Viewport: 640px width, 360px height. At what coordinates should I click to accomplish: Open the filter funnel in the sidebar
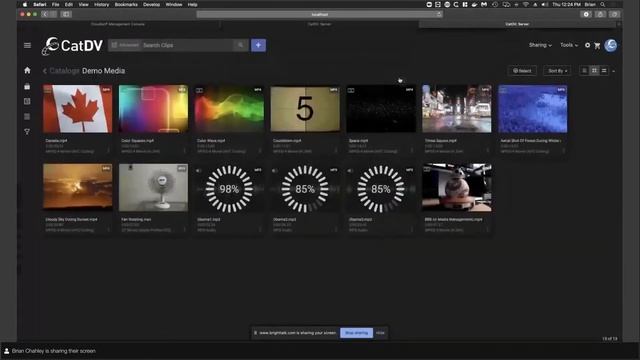(x=27, y=131)
